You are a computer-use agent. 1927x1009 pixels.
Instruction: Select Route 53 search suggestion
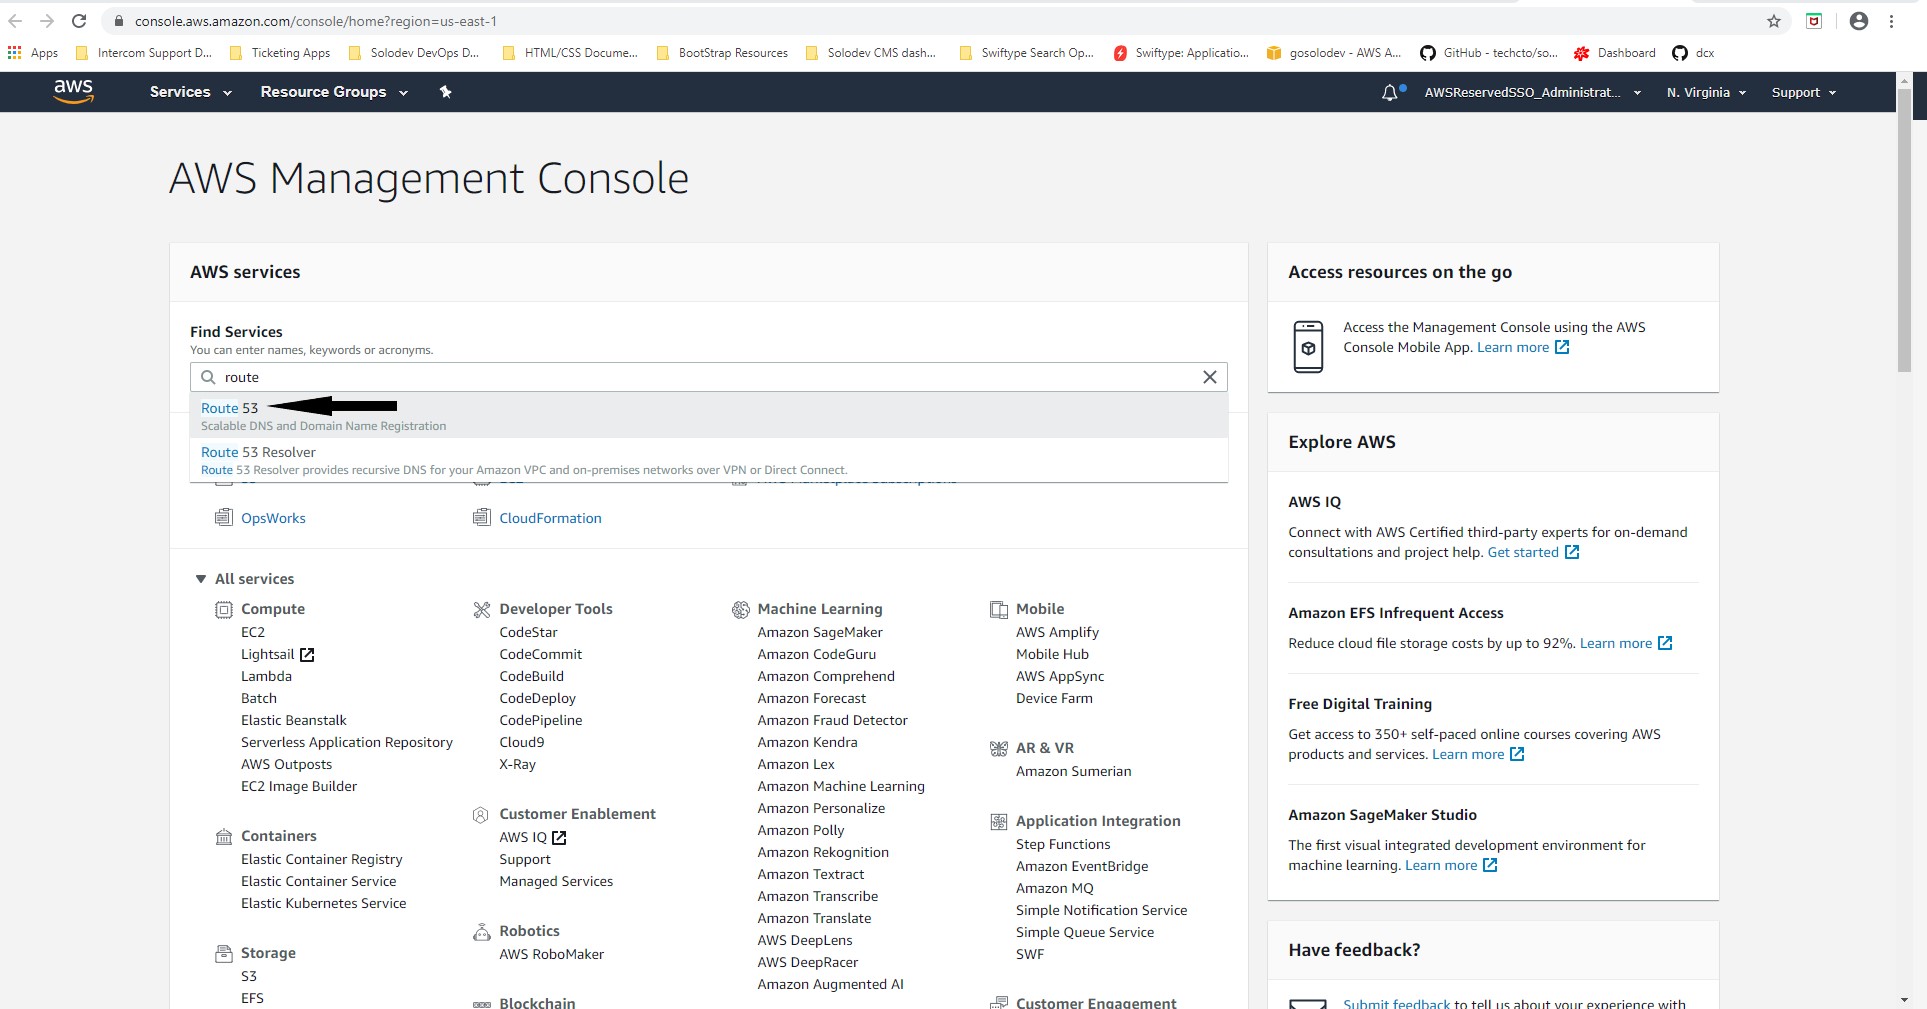tap(708, 416)
